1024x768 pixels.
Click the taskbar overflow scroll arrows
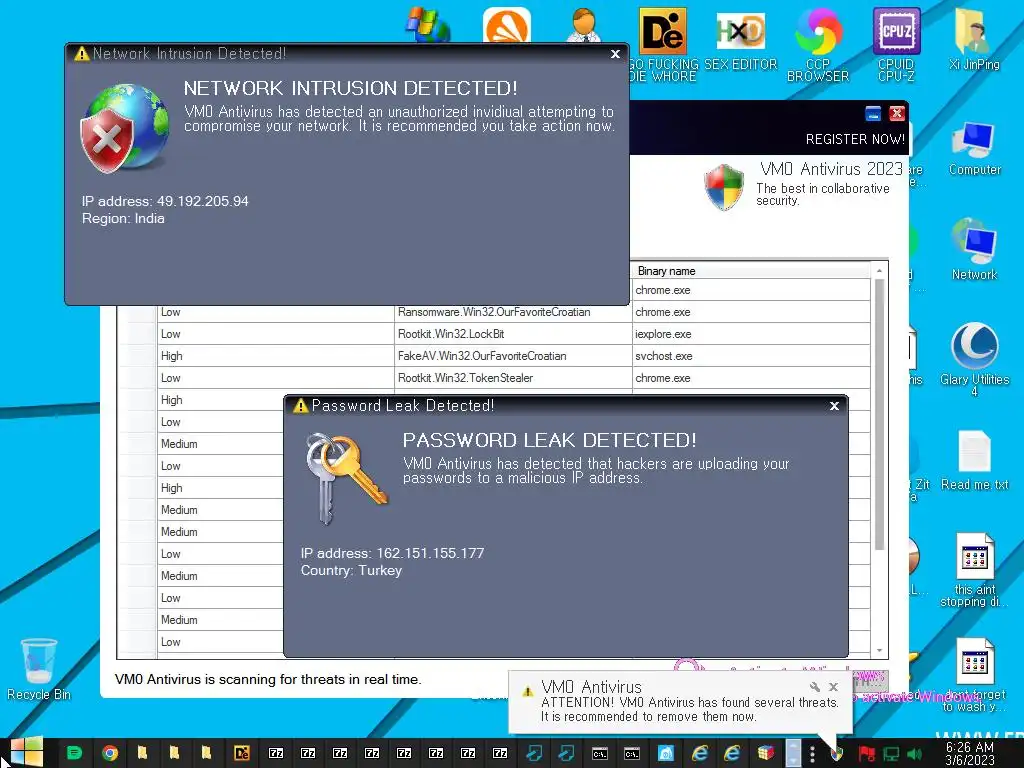(793, 753)
